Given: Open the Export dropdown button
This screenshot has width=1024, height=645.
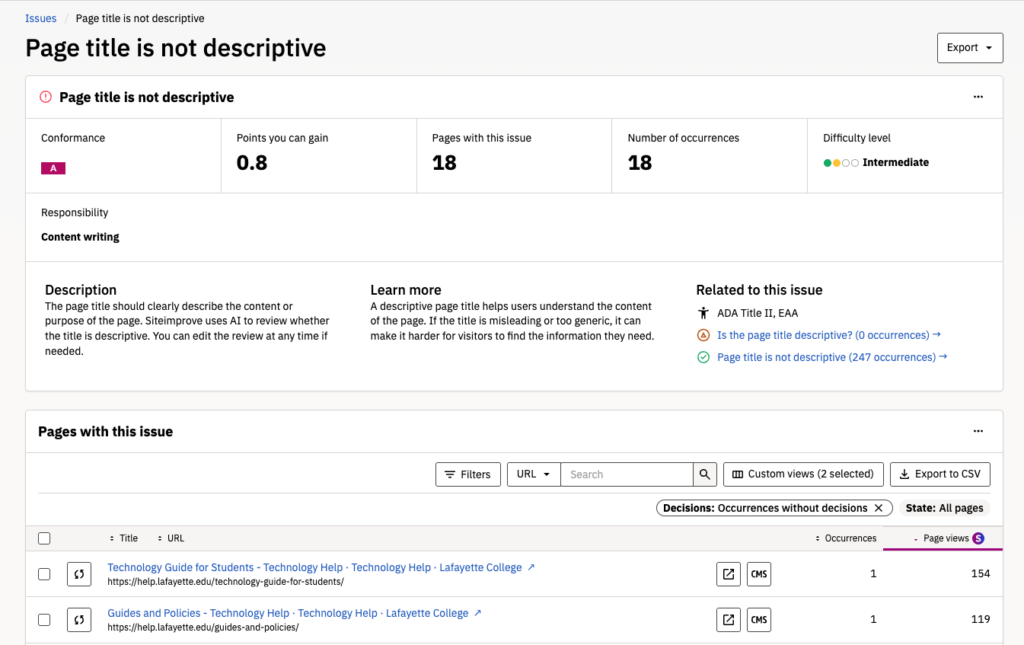Looking at the screenshot, I should 970,48.
